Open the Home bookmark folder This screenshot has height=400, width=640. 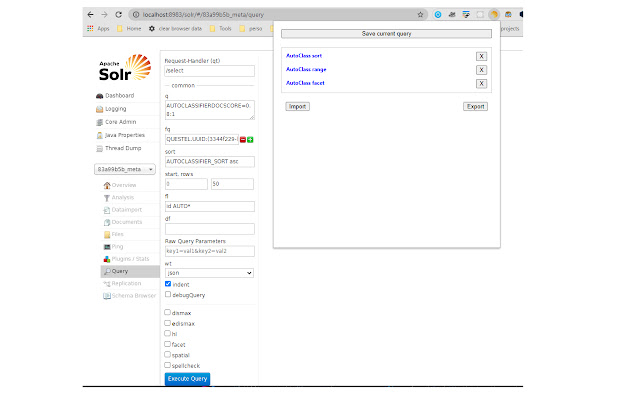(x=129, y=29)
